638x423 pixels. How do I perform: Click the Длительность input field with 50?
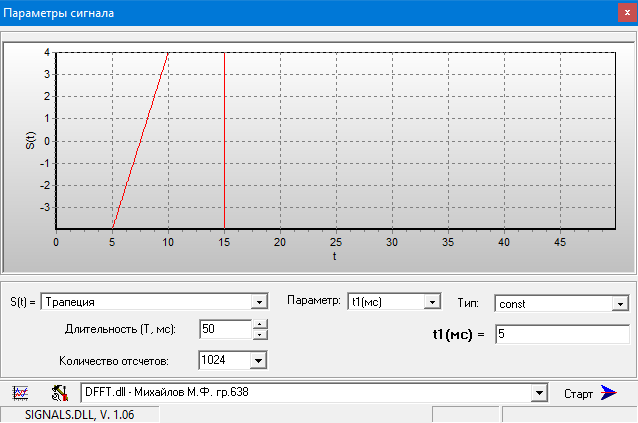pos(222,330)
